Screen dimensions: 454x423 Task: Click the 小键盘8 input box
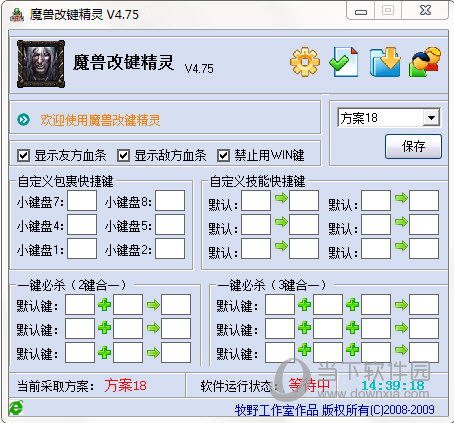point(170,201)
